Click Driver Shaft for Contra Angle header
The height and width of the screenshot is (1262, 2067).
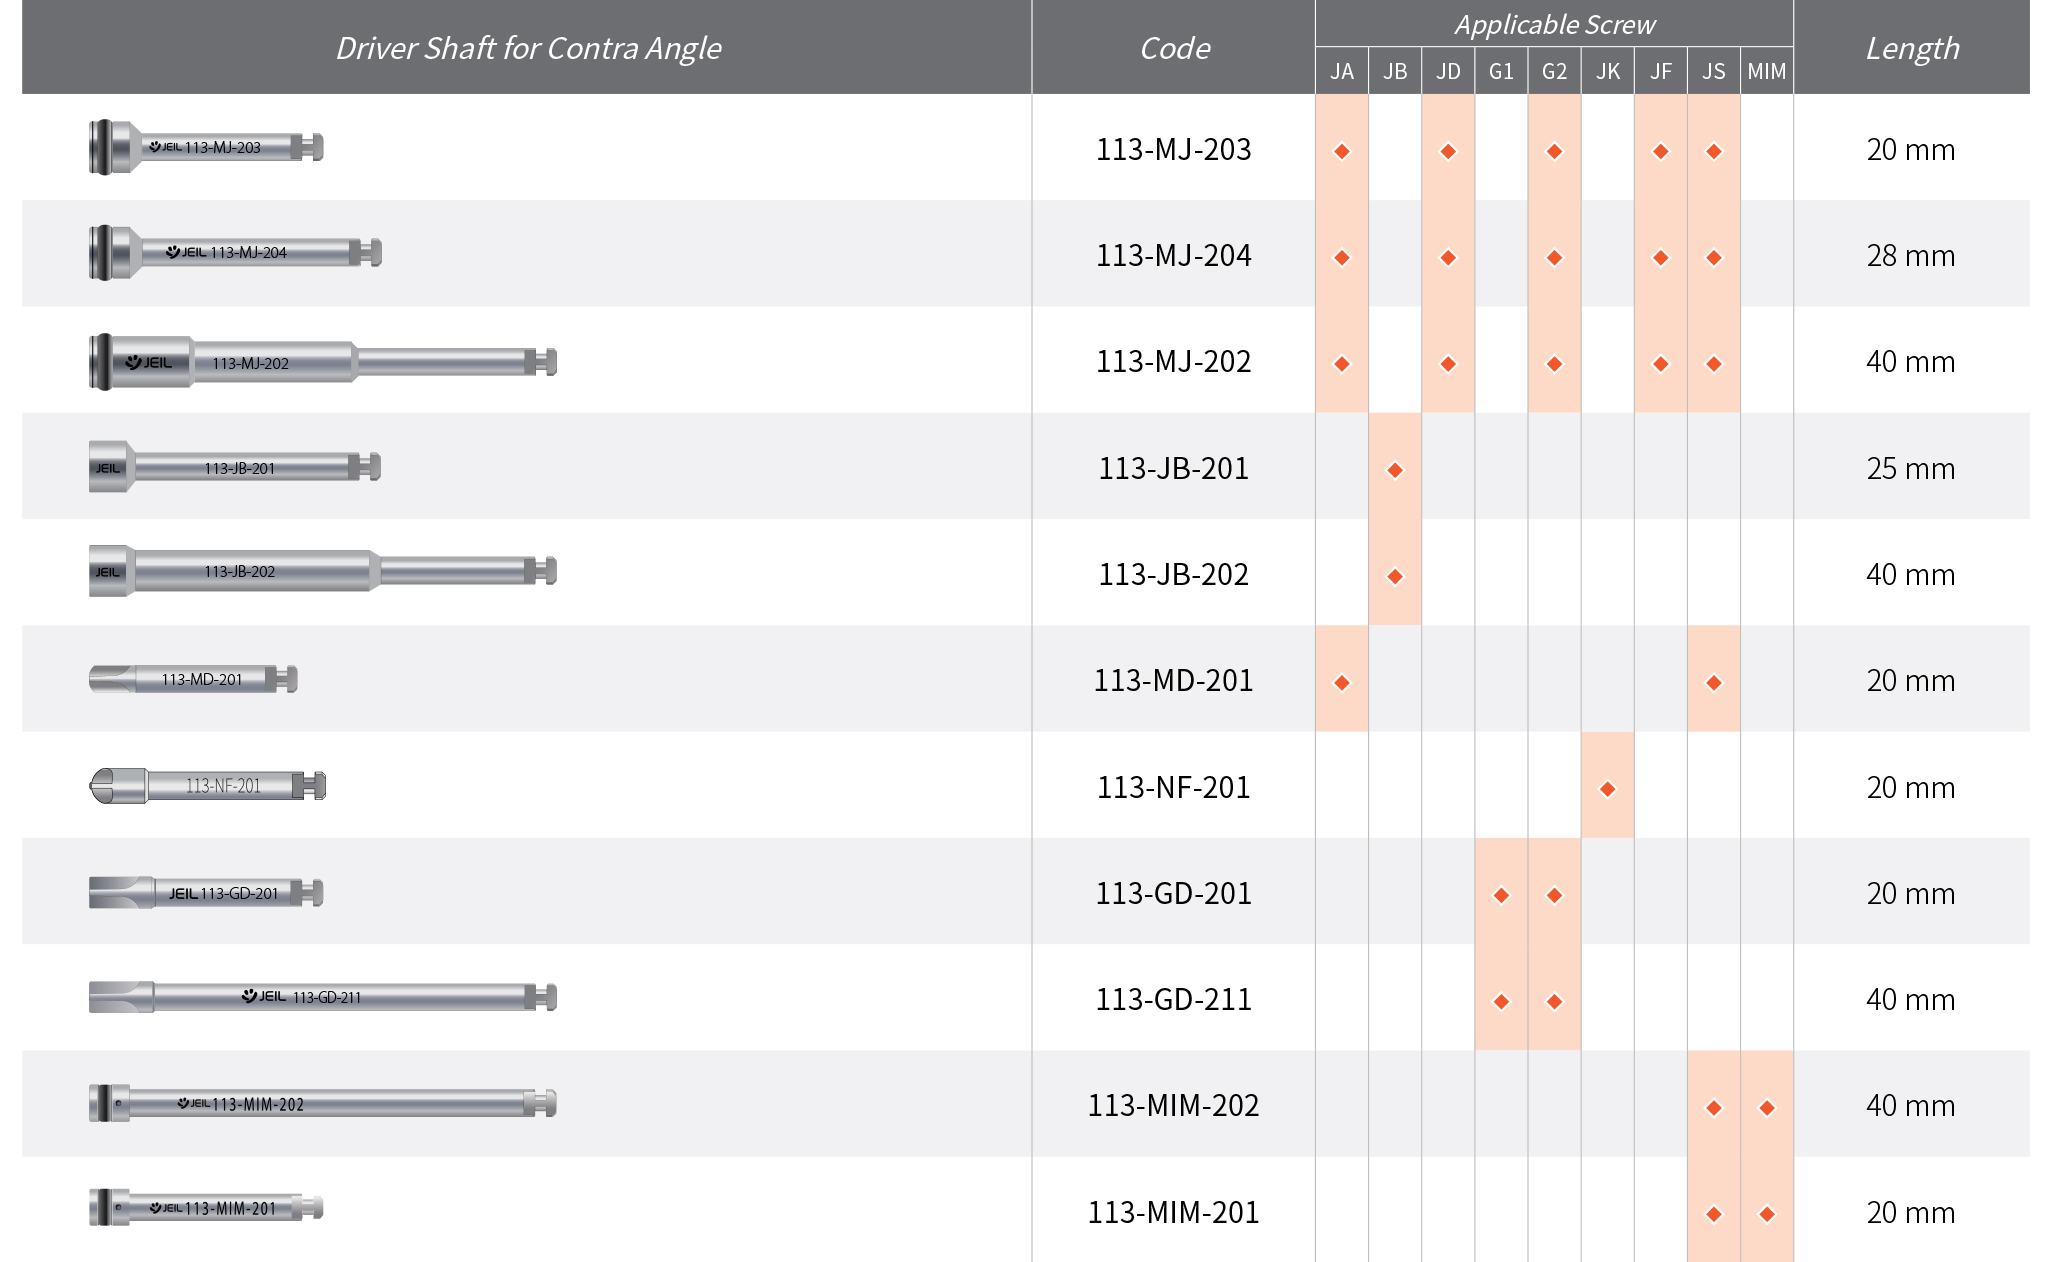tap(527, 48)
